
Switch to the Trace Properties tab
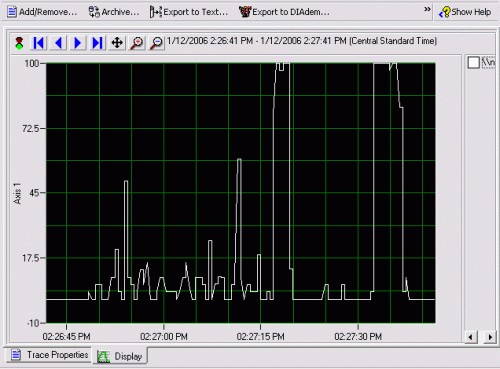point(49,355)
